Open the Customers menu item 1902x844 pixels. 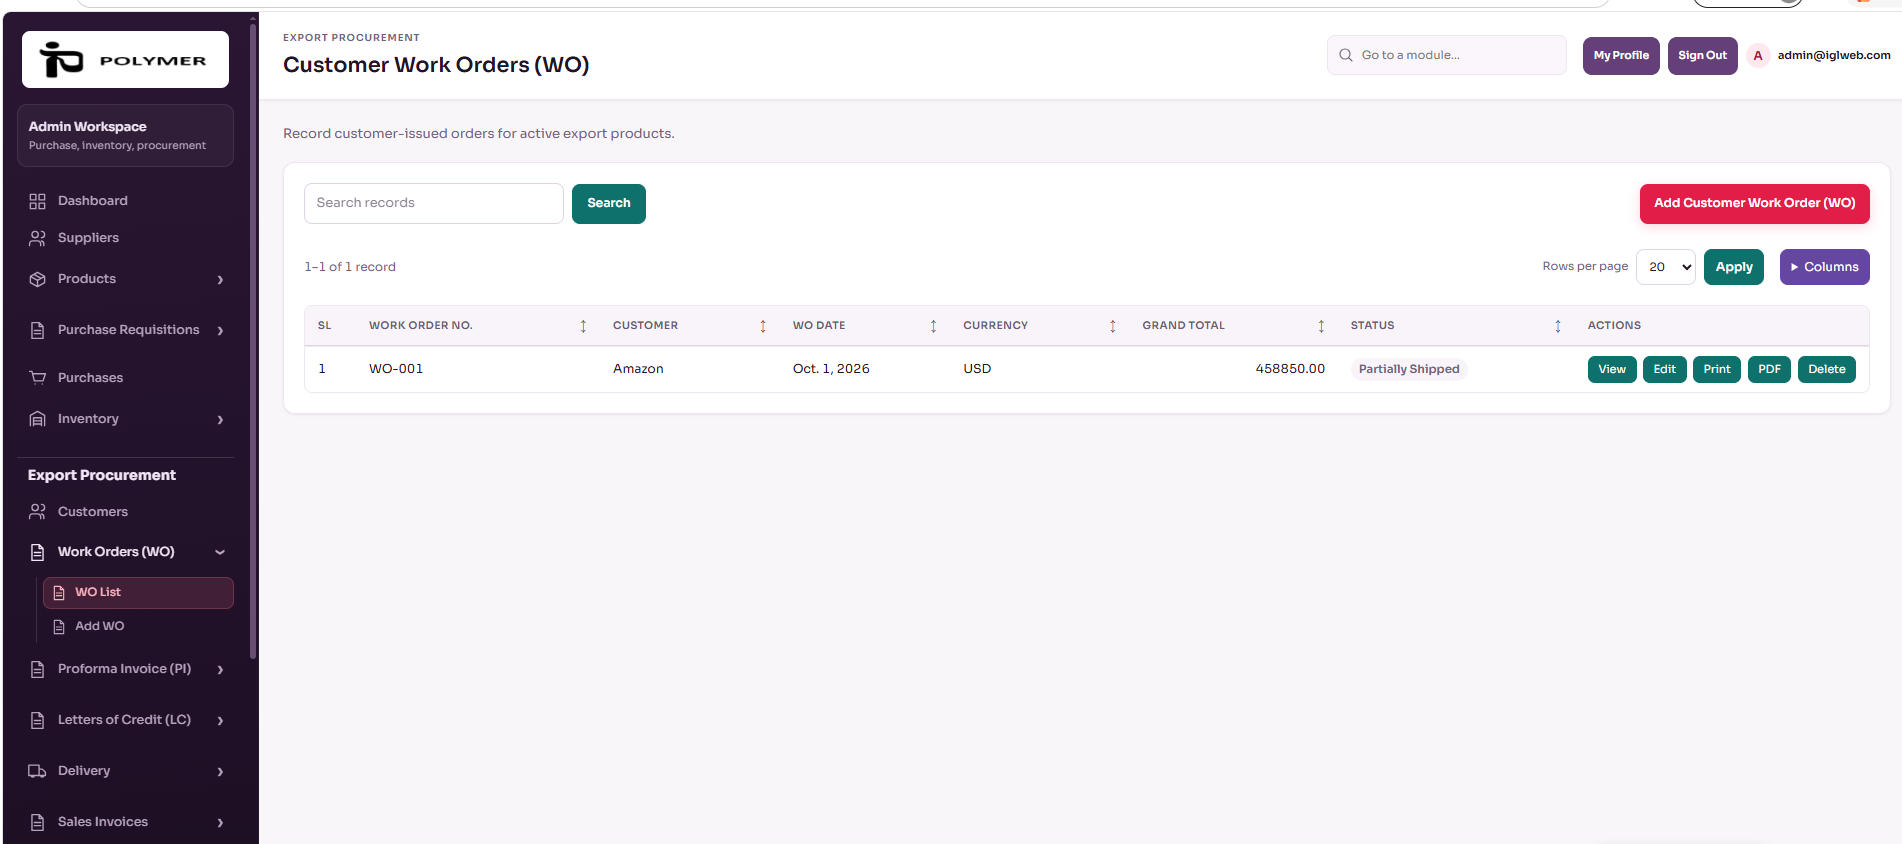coord(125,512)
